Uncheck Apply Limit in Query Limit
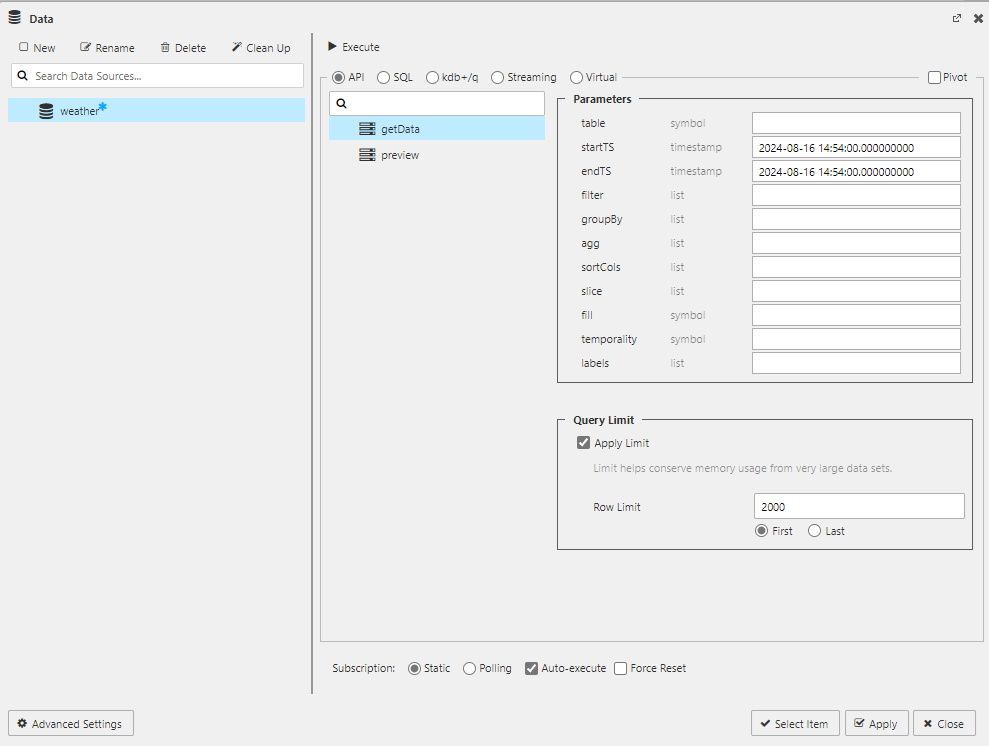This screenshot has height=746, width=989. tap(584, 442)
